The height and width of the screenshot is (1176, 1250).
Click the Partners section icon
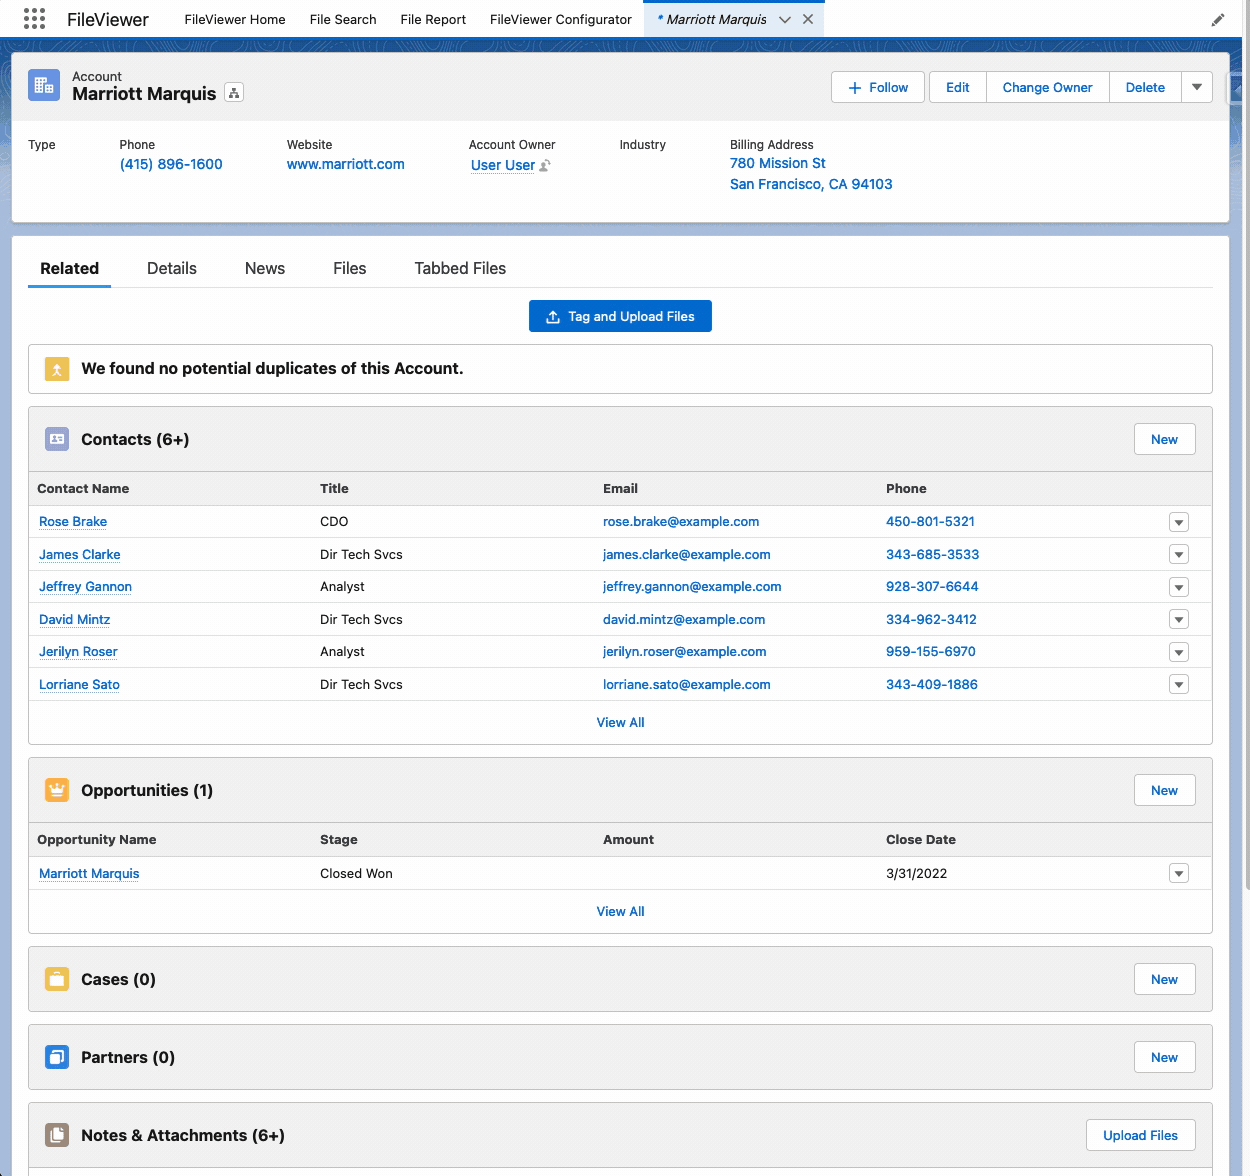coord(57,1057)
